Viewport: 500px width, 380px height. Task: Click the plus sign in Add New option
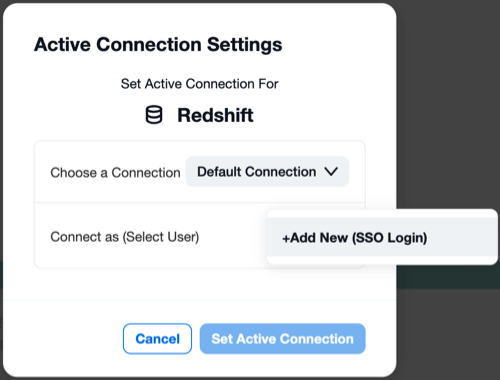coord(286,239)
